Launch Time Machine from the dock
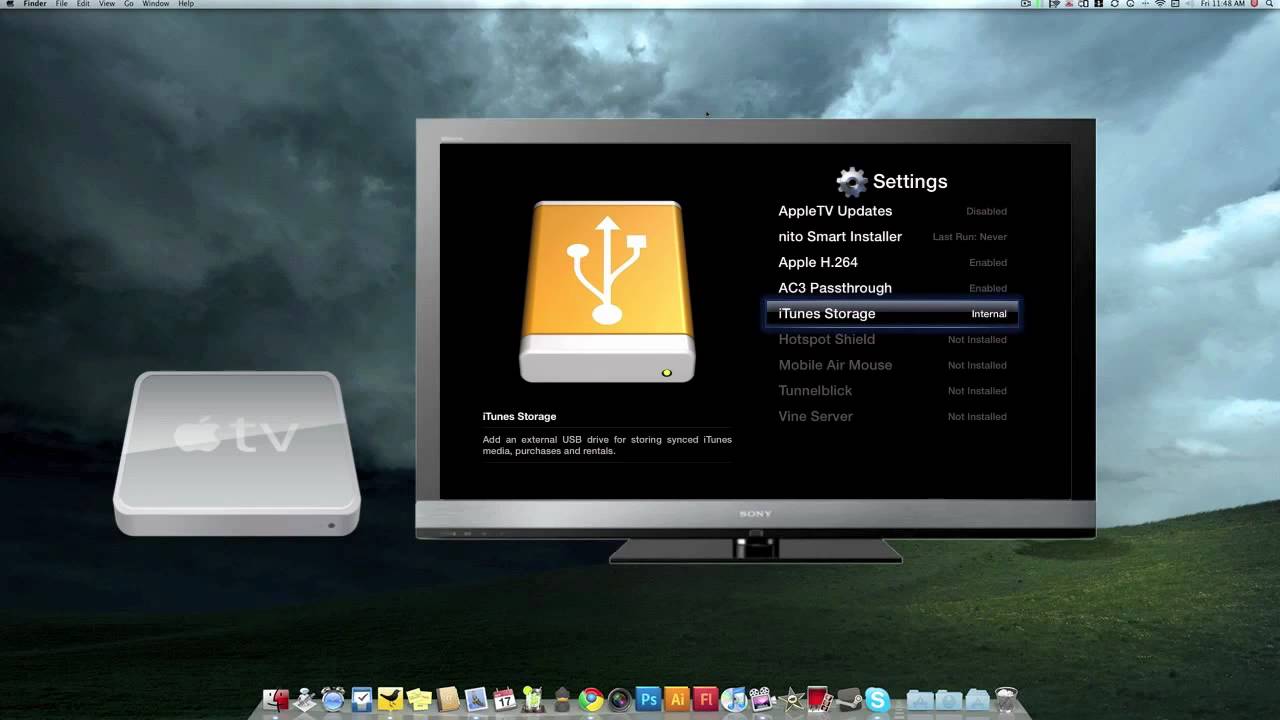 332,700
